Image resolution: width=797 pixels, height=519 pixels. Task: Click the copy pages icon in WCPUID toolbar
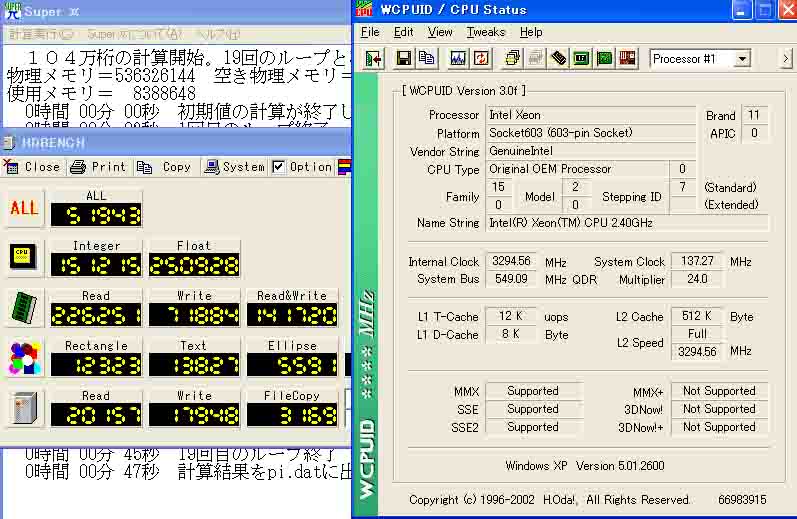click(x=426, y=59)
